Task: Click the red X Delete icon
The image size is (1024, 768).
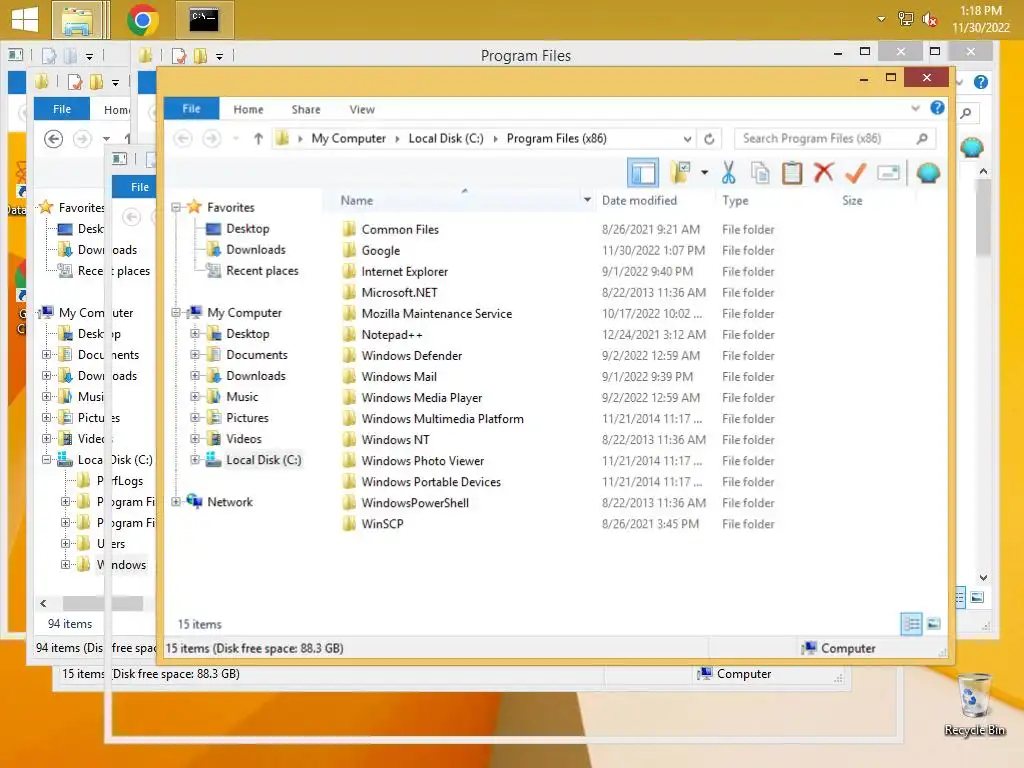Action: point(824,172)
